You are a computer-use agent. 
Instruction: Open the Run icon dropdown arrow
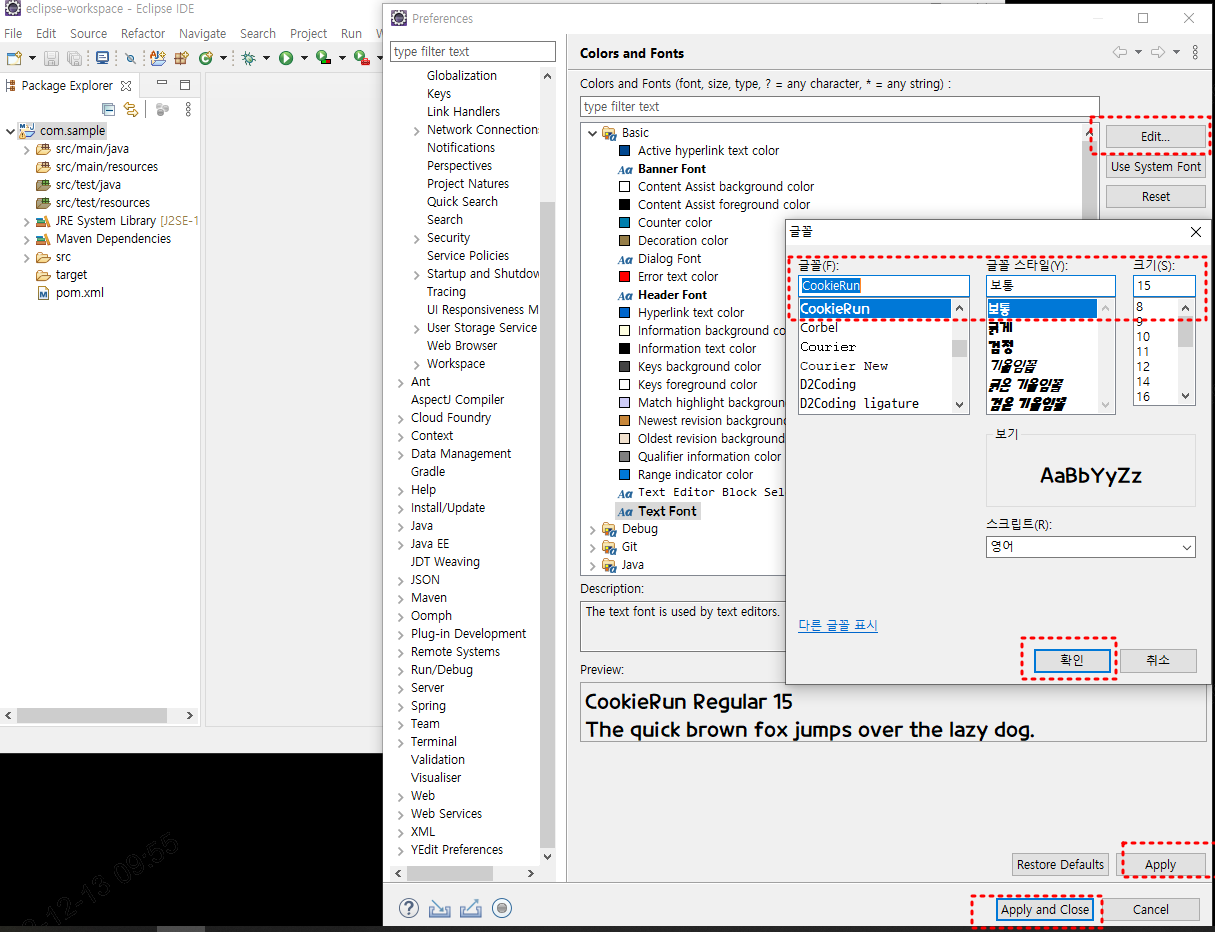(x=303, y=59)
